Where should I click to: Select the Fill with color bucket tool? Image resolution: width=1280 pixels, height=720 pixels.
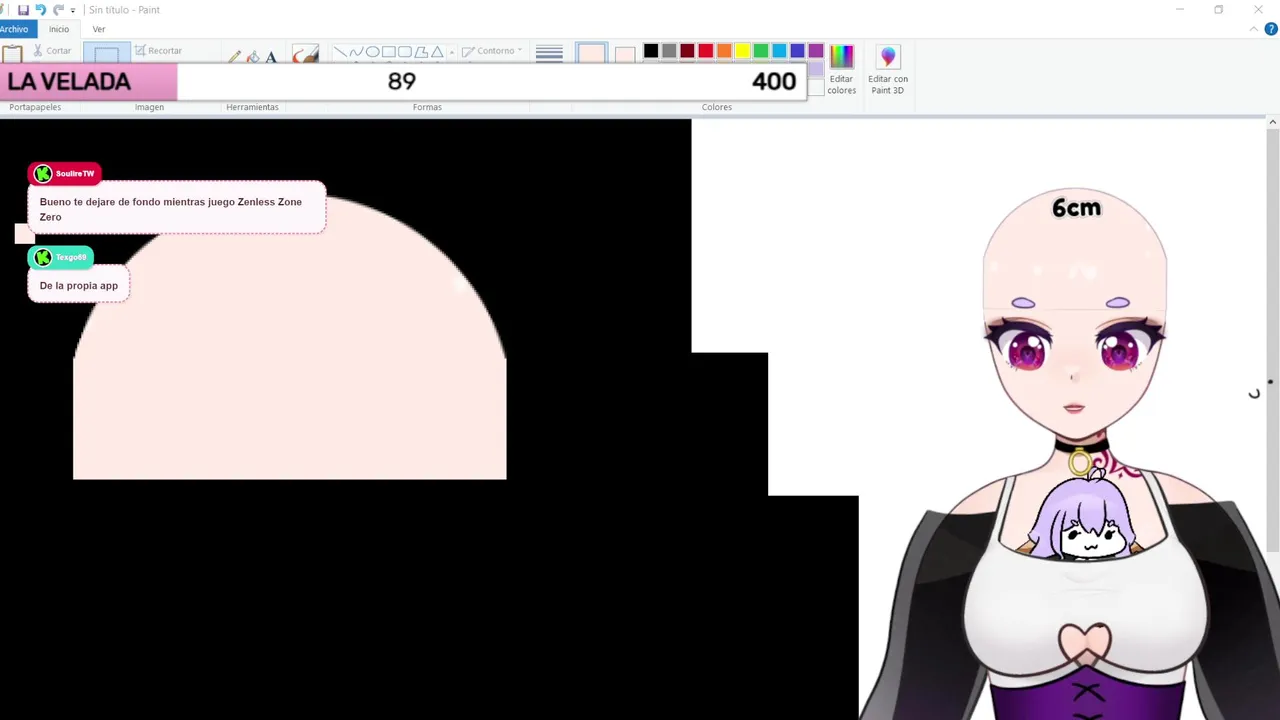tap(252, 56)
